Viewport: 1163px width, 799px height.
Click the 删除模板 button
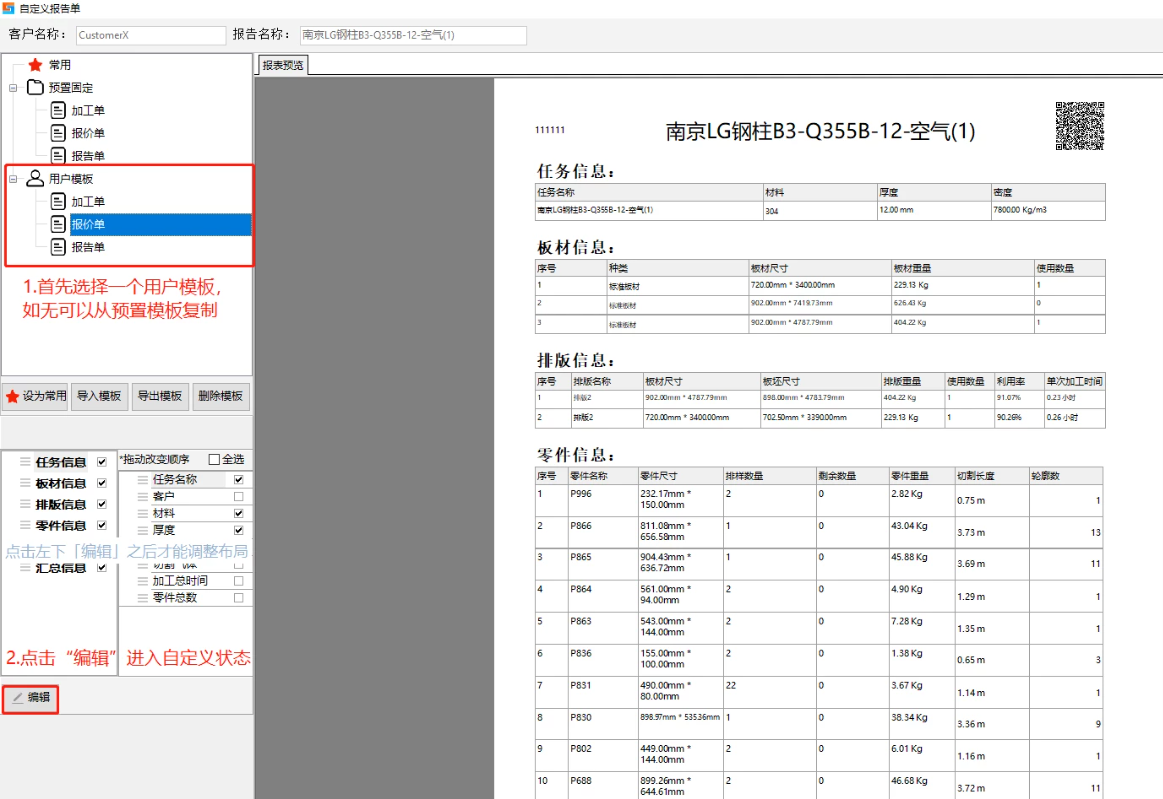coord(221,396)
